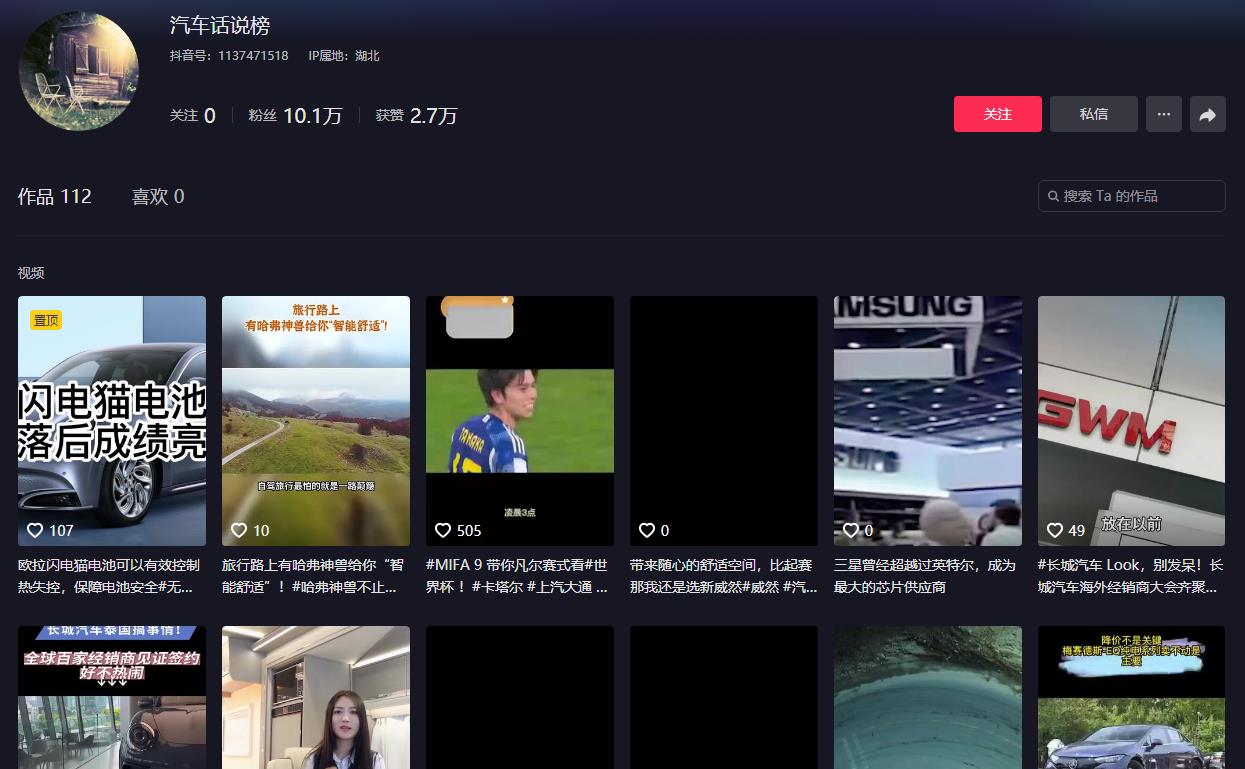Open the 闪电猫电池 video thumbnail

tap(112, 421)
